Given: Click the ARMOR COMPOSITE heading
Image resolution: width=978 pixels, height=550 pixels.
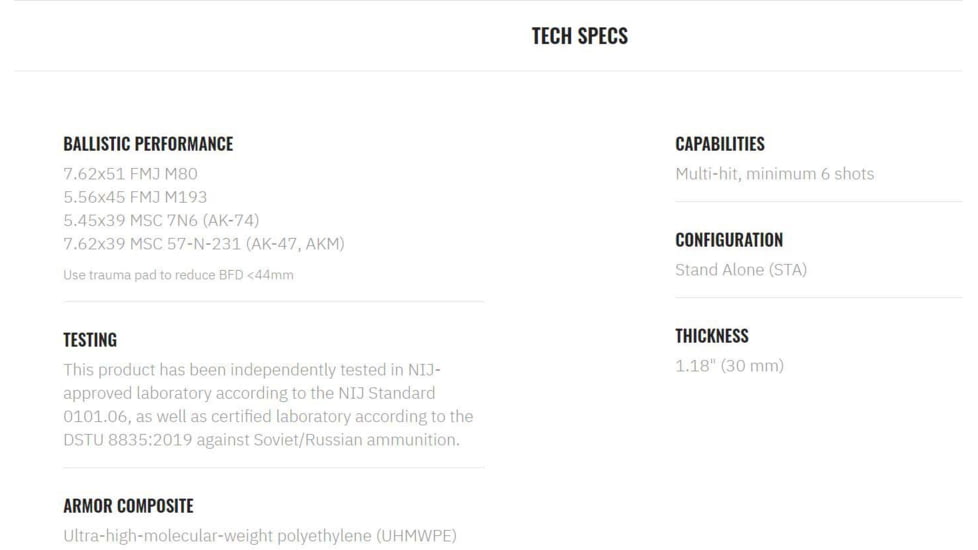Looking at the screenshot, I should tap(128, 506).
